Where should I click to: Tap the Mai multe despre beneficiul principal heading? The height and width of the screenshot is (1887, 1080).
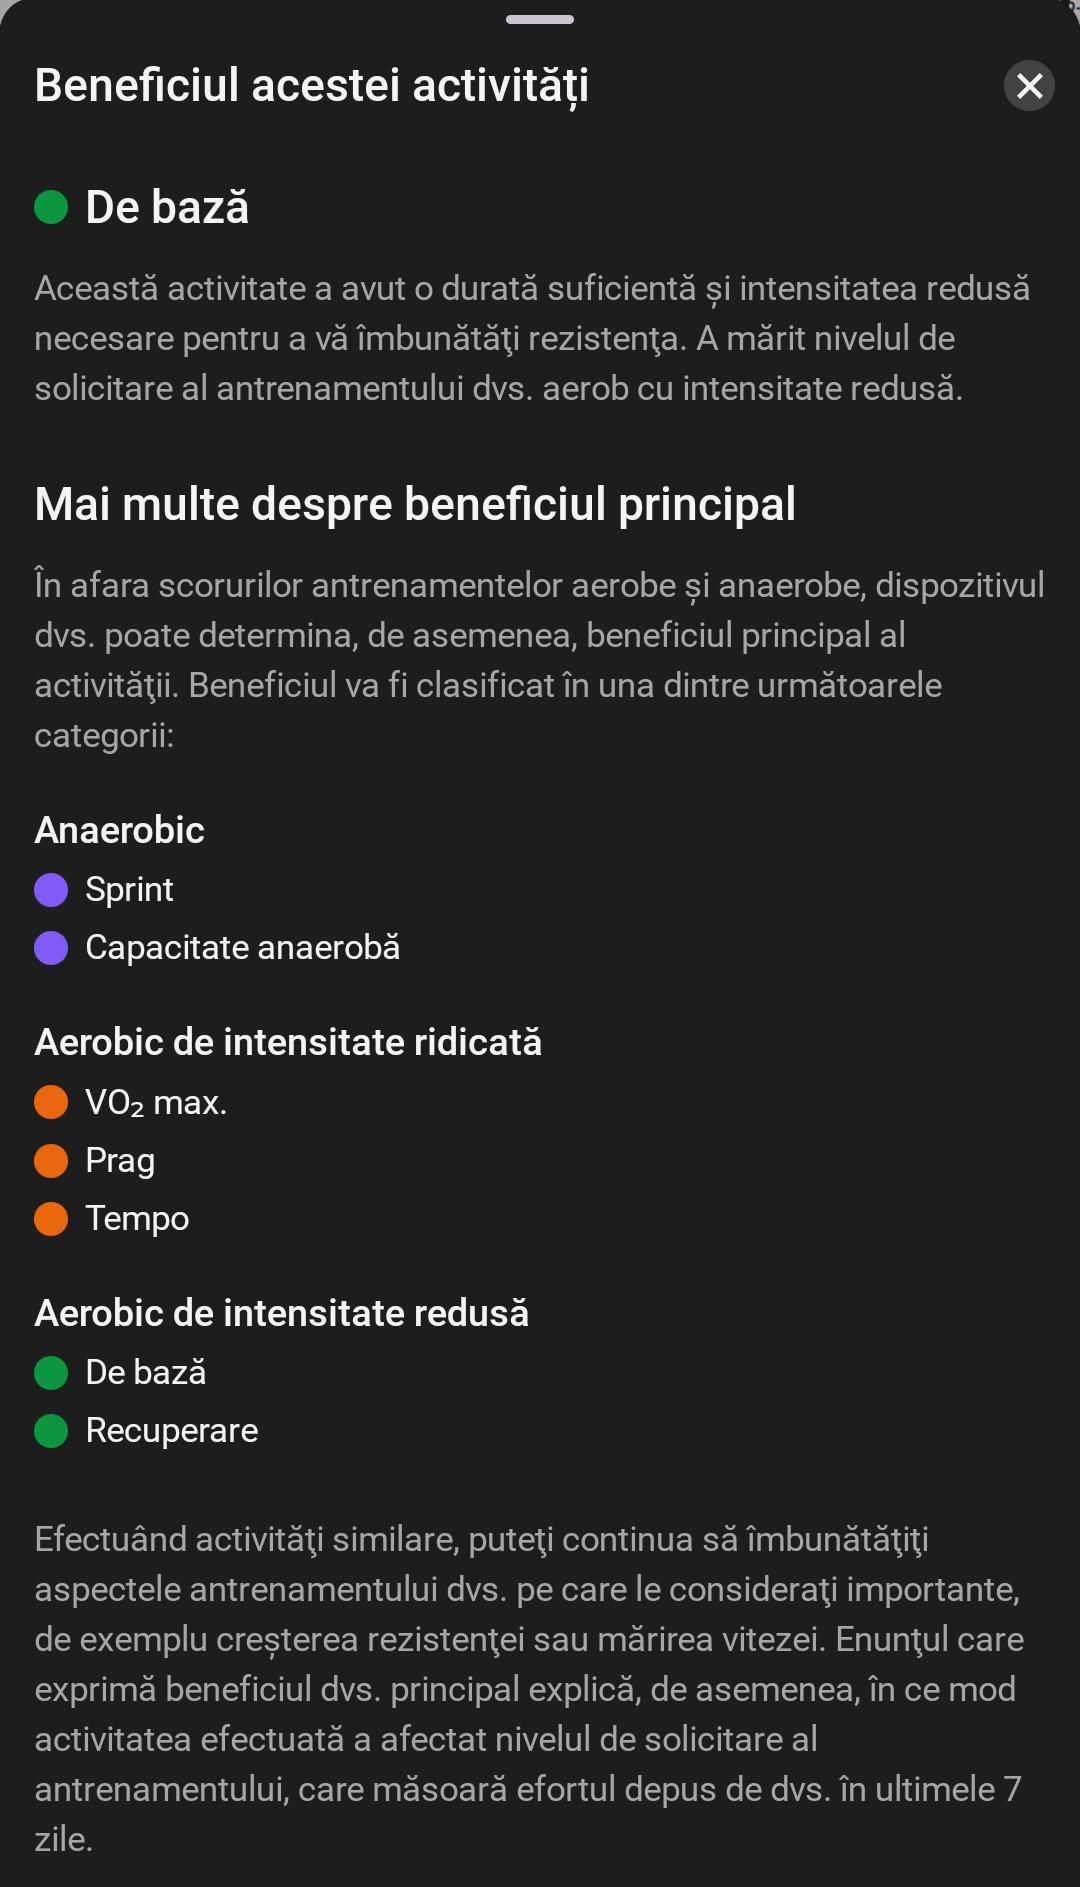click(415, 504)
